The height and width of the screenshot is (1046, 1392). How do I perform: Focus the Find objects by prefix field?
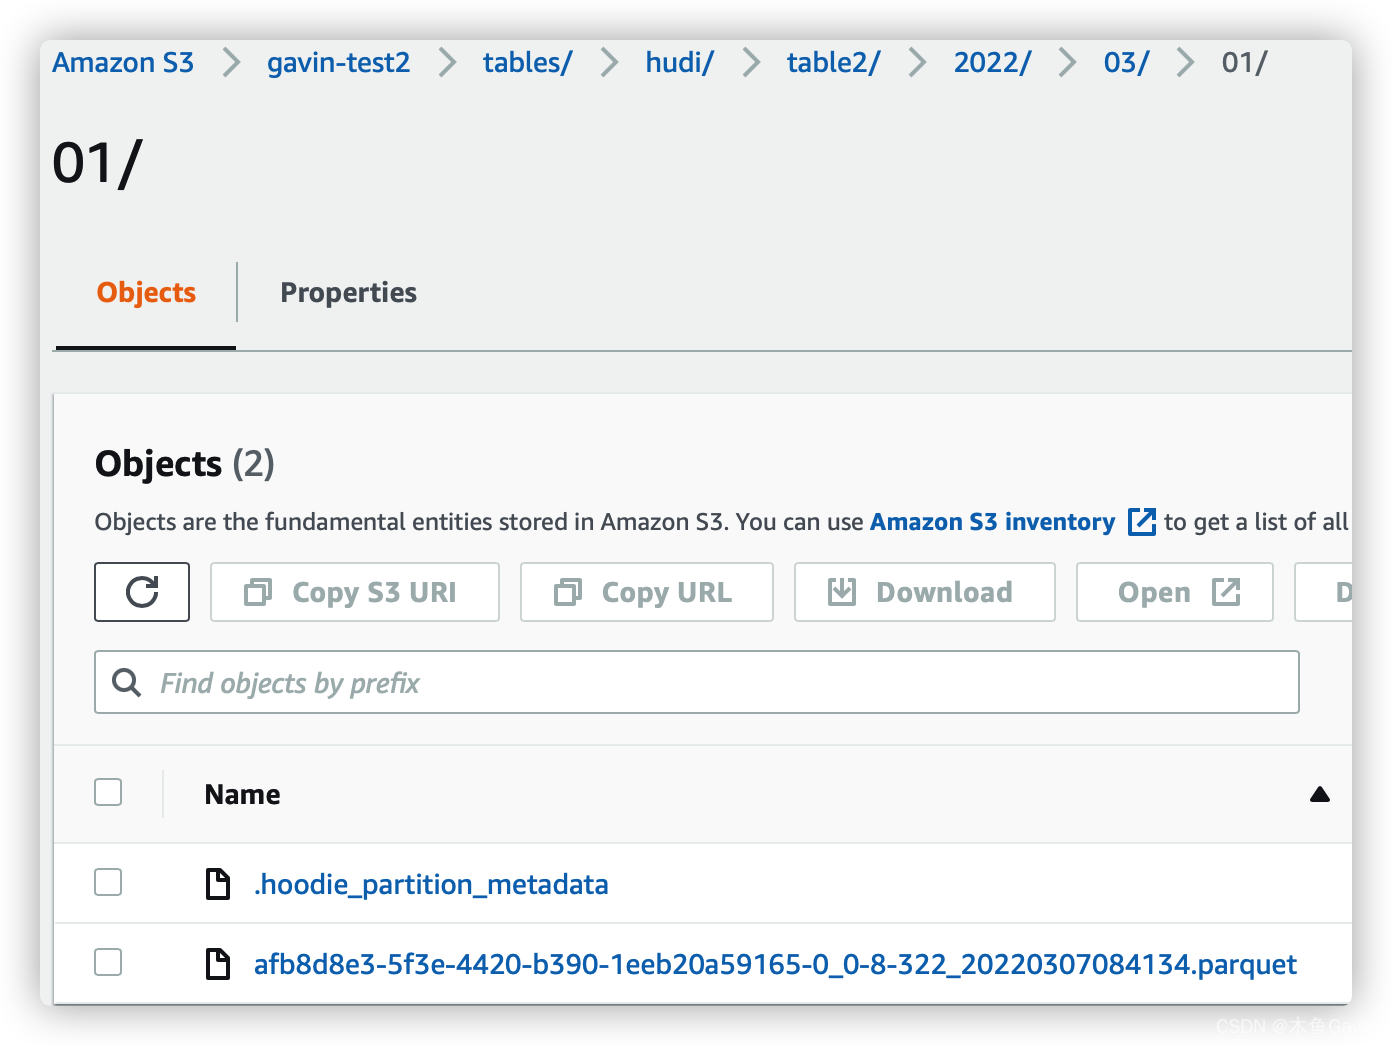[697, 682]
